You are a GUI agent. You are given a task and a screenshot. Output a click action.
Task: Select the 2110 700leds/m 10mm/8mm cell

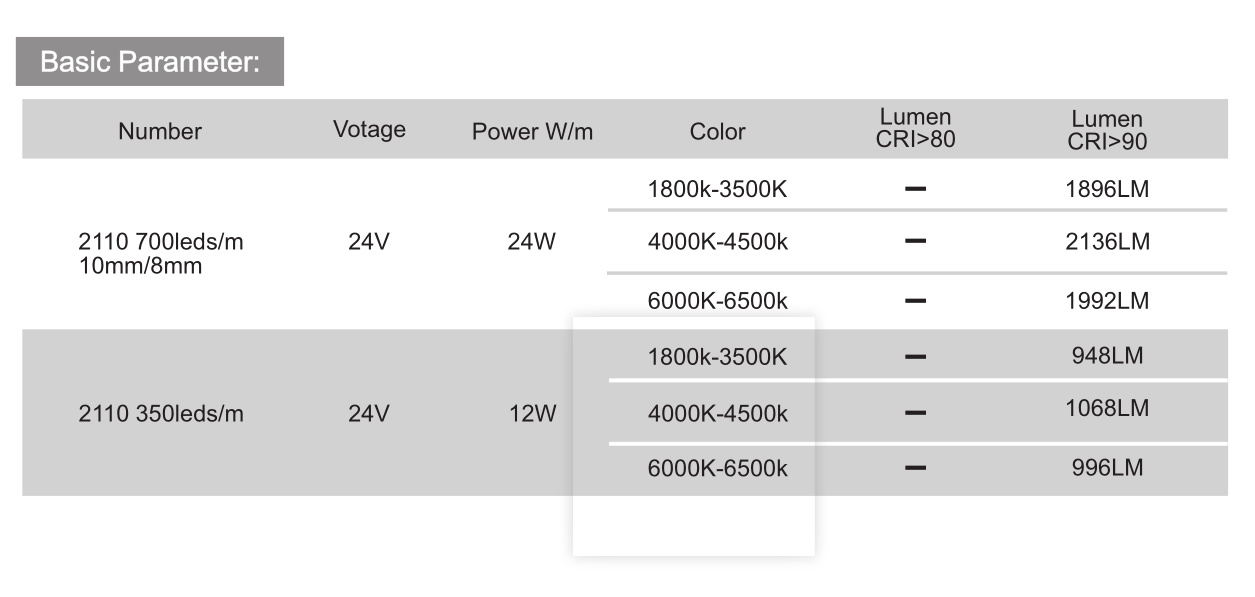(160, 254)
